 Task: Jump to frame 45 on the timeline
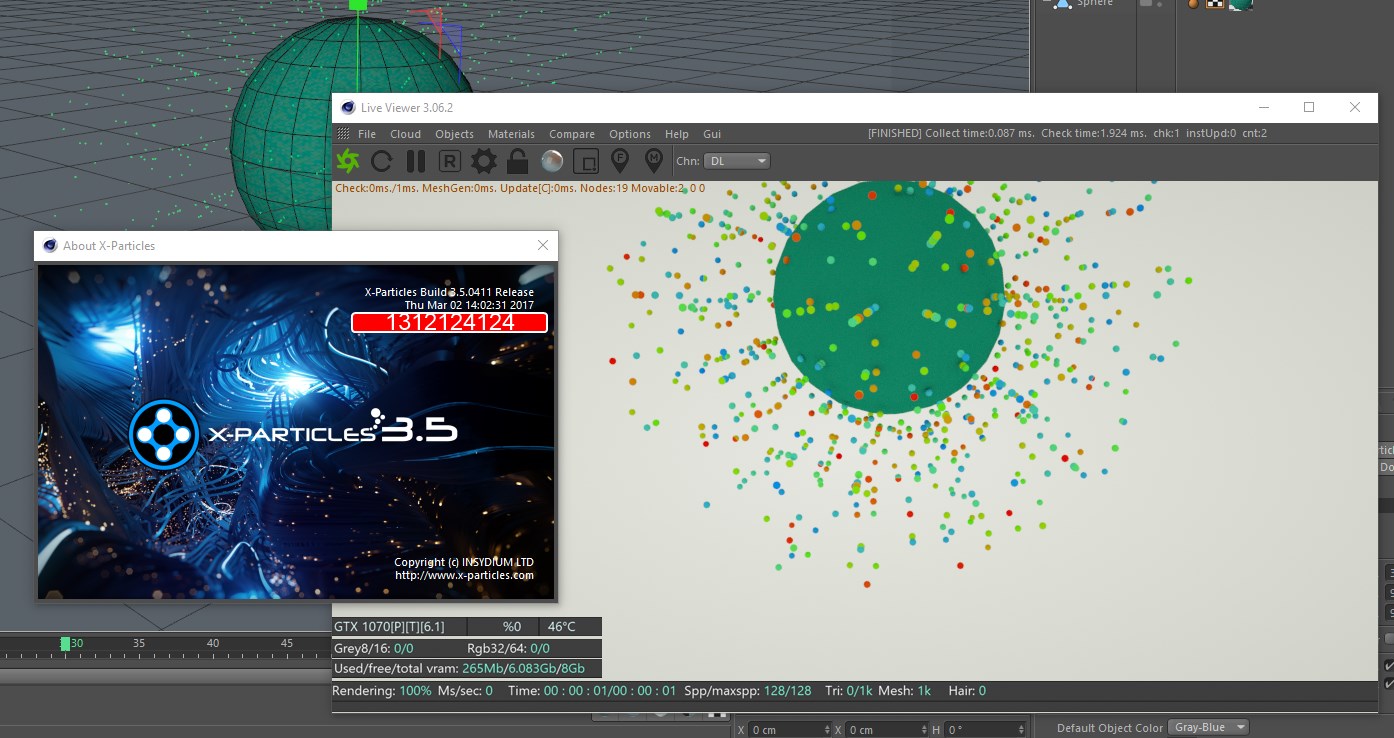287,643
